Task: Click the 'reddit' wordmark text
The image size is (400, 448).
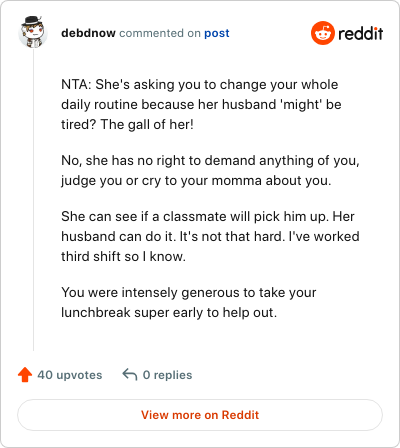Action: pos(361,33)
